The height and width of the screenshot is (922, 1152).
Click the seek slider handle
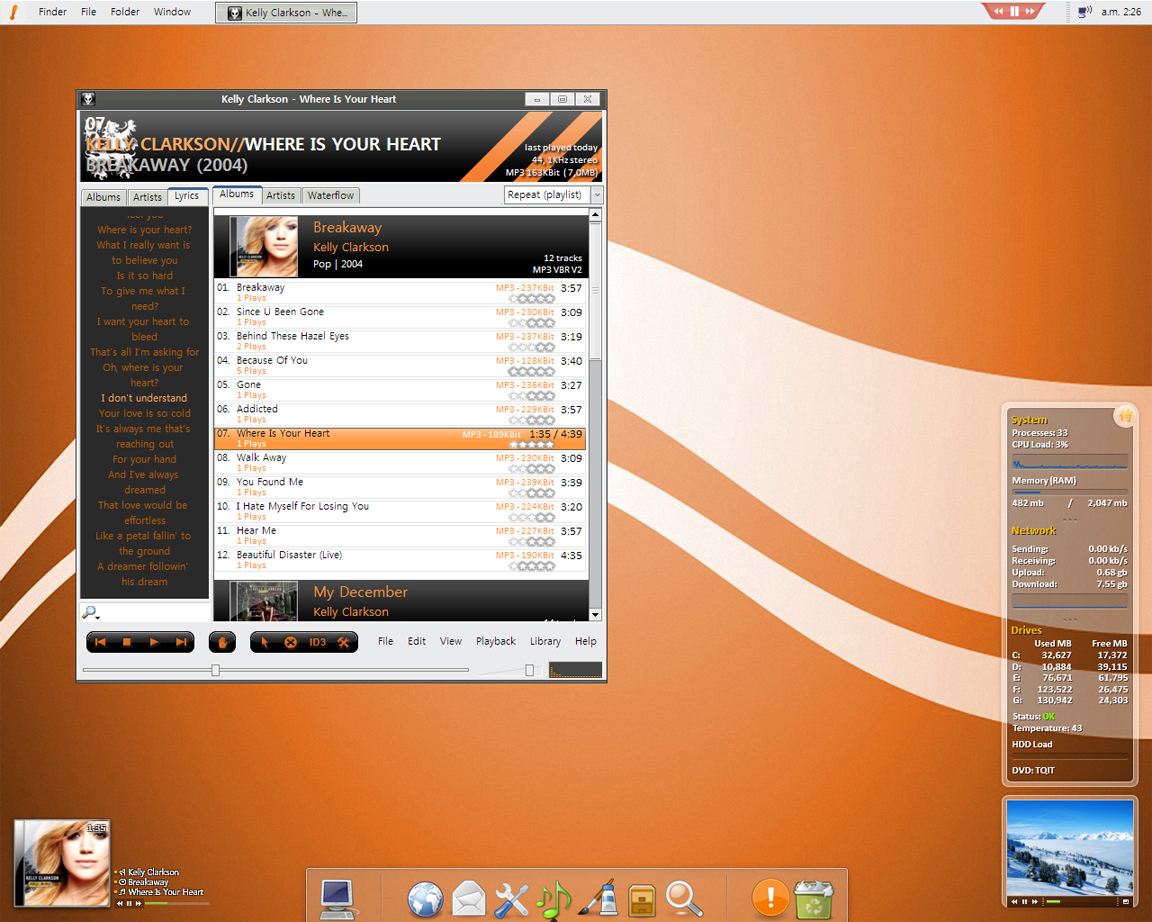[x=215, y=670]
